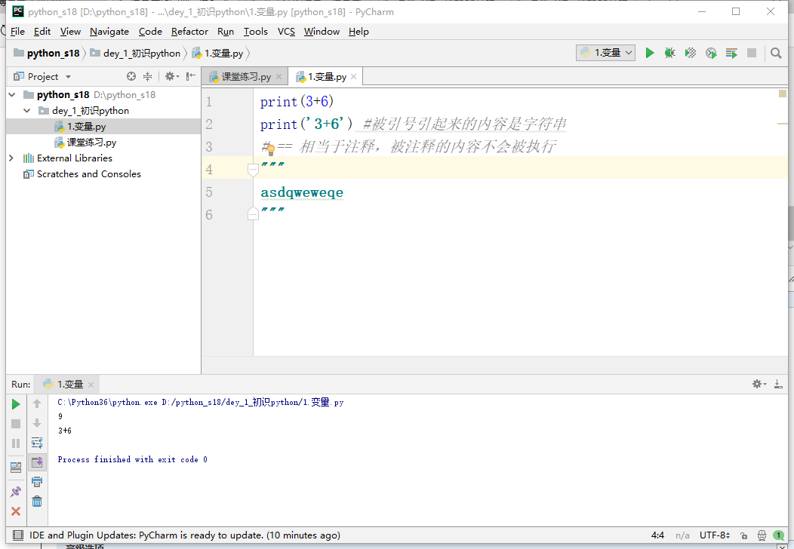Screen dimensions: 794x549
Task: Open Project panel settings gear
Action: (170, 76)
